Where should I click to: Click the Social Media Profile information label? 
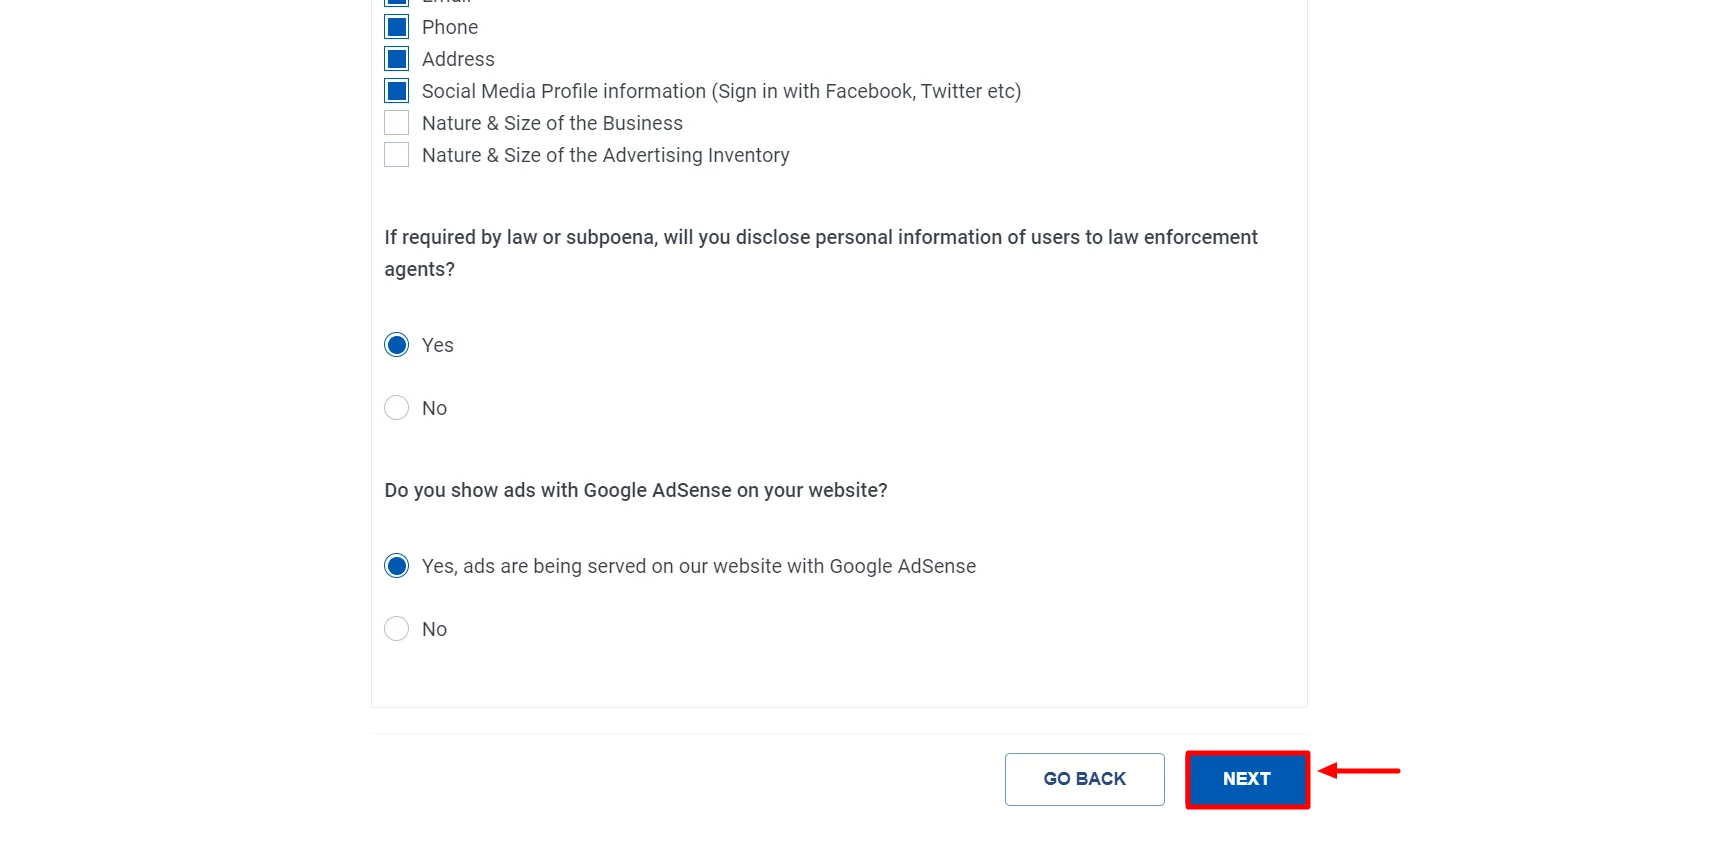(x=721, y=90)
